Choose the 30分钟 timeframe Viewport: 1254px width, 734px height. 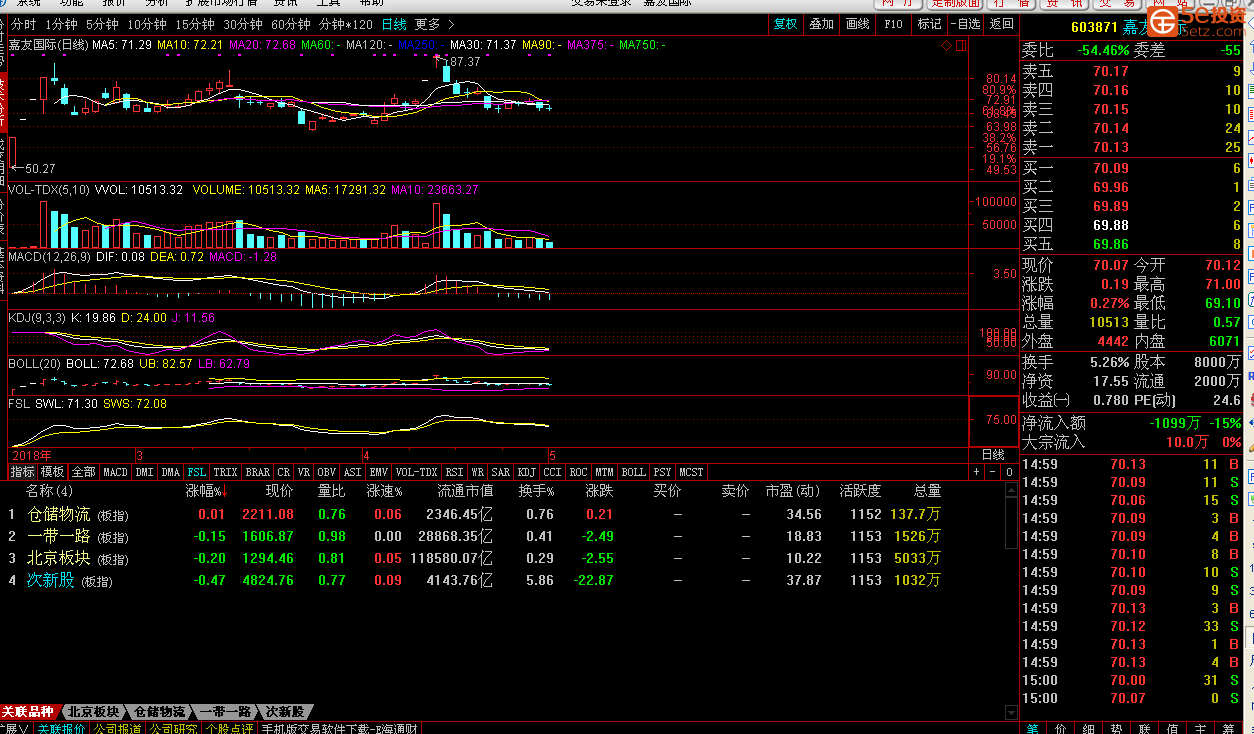point(242,24)
